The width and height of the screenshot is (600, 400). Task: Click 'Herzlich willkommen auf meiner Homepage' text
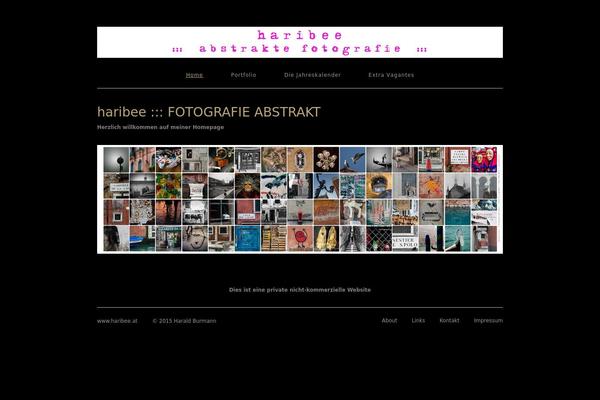pyautogui.click(x=160, y=127)
